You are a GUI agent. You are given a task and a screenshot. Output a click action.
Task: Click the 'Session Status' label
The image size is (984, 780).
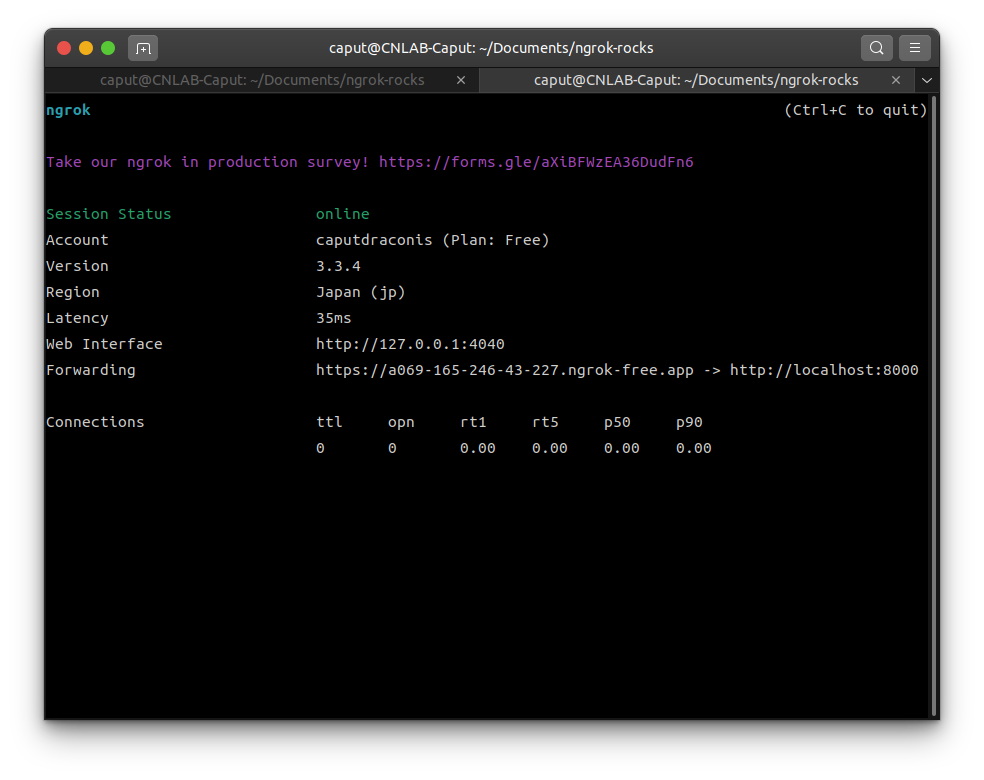tap(109, 214)
